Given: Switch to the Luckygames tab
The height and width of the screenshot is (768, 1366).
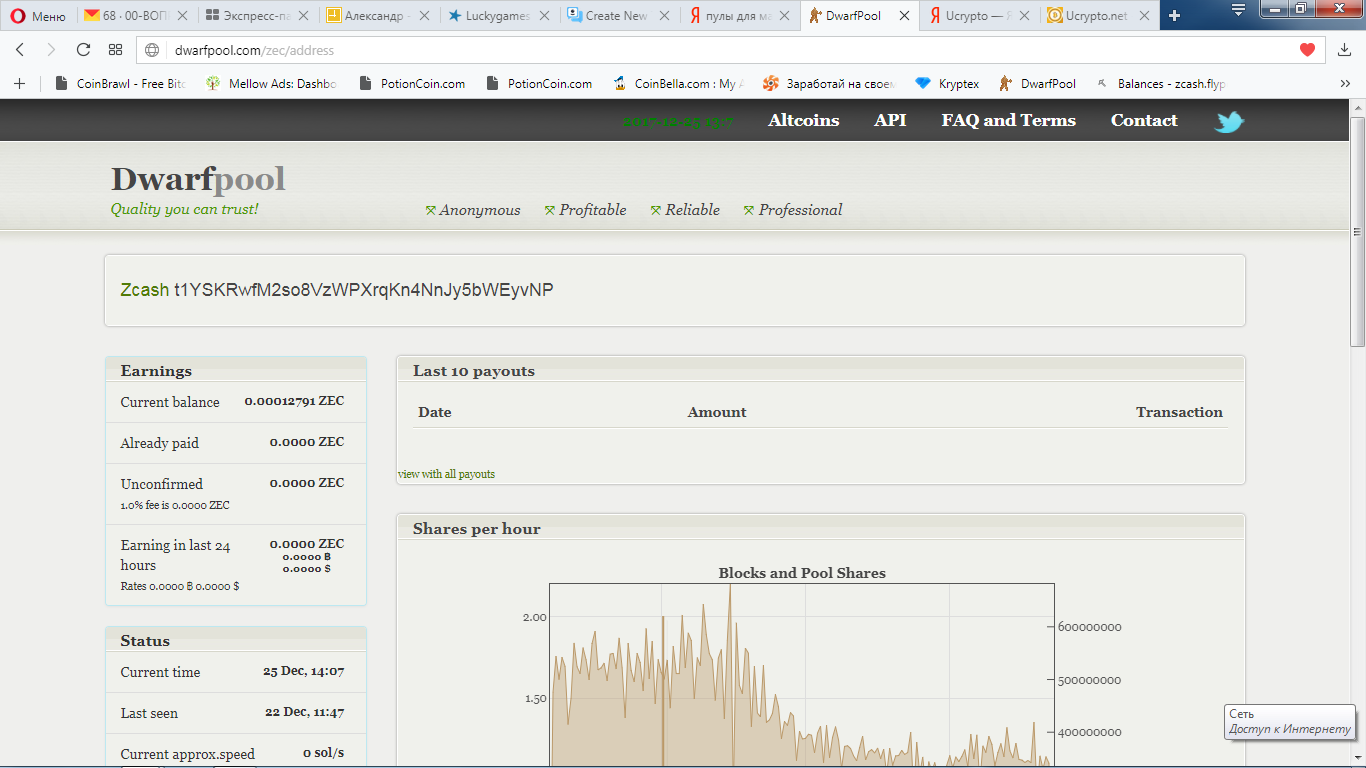Looking at the screenshot, I should (489, 15).
